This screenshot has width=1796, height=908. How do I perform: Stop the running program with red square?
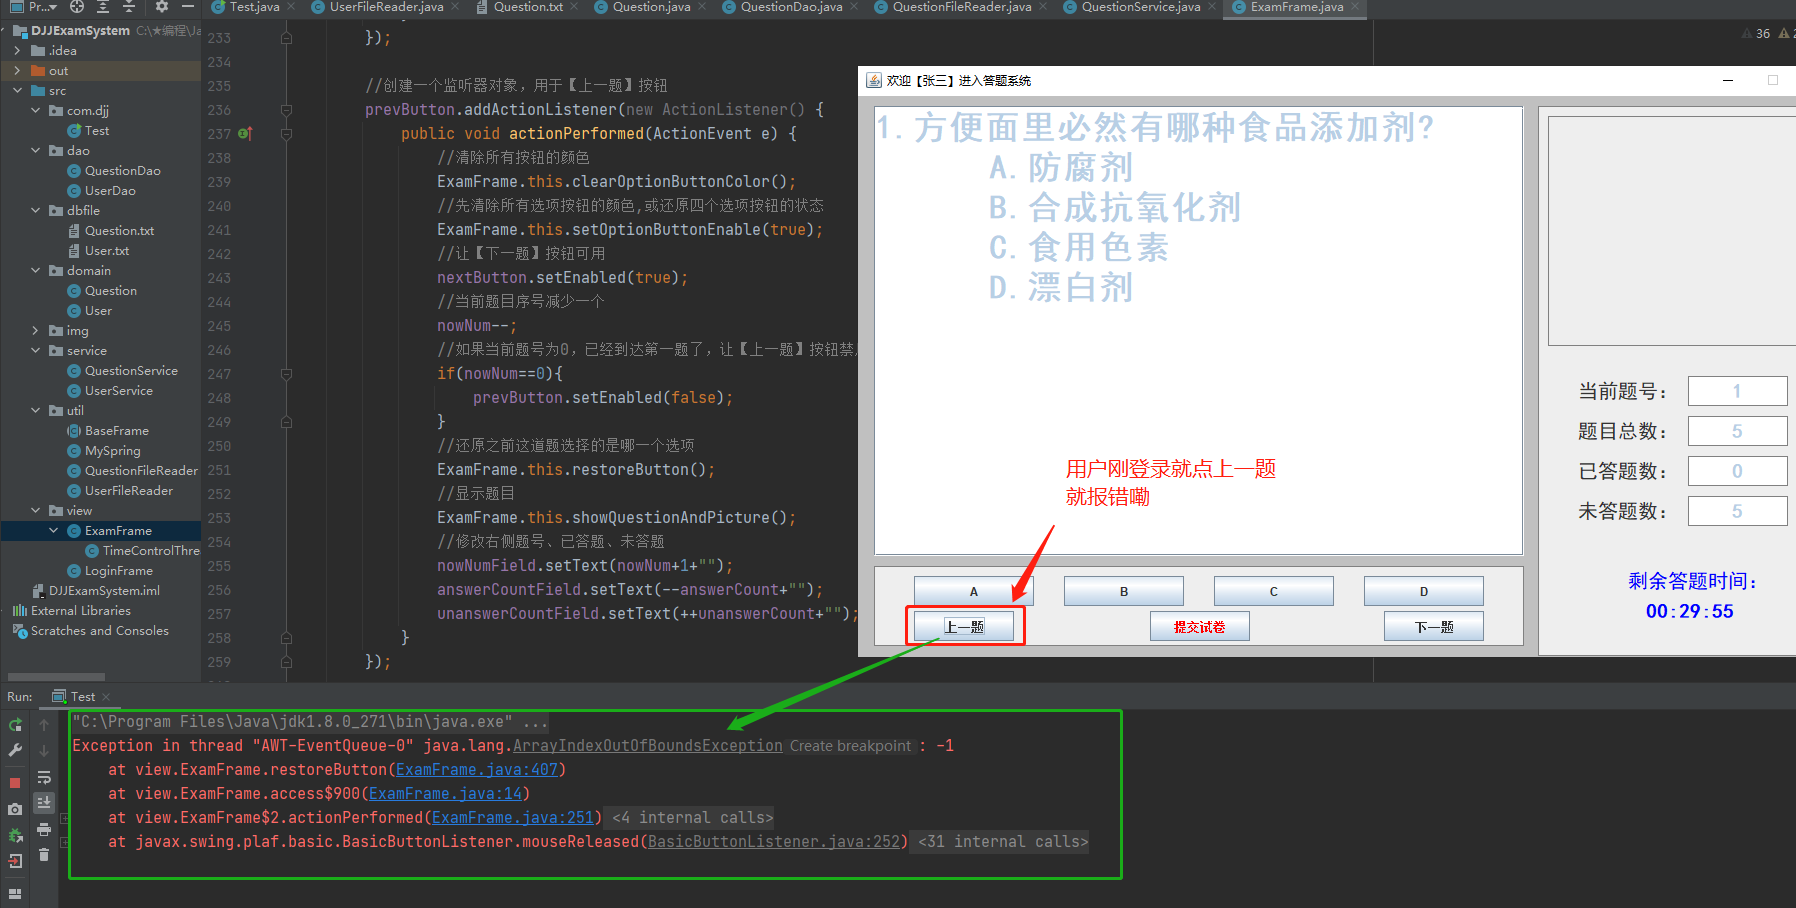[x=15, y=783]
